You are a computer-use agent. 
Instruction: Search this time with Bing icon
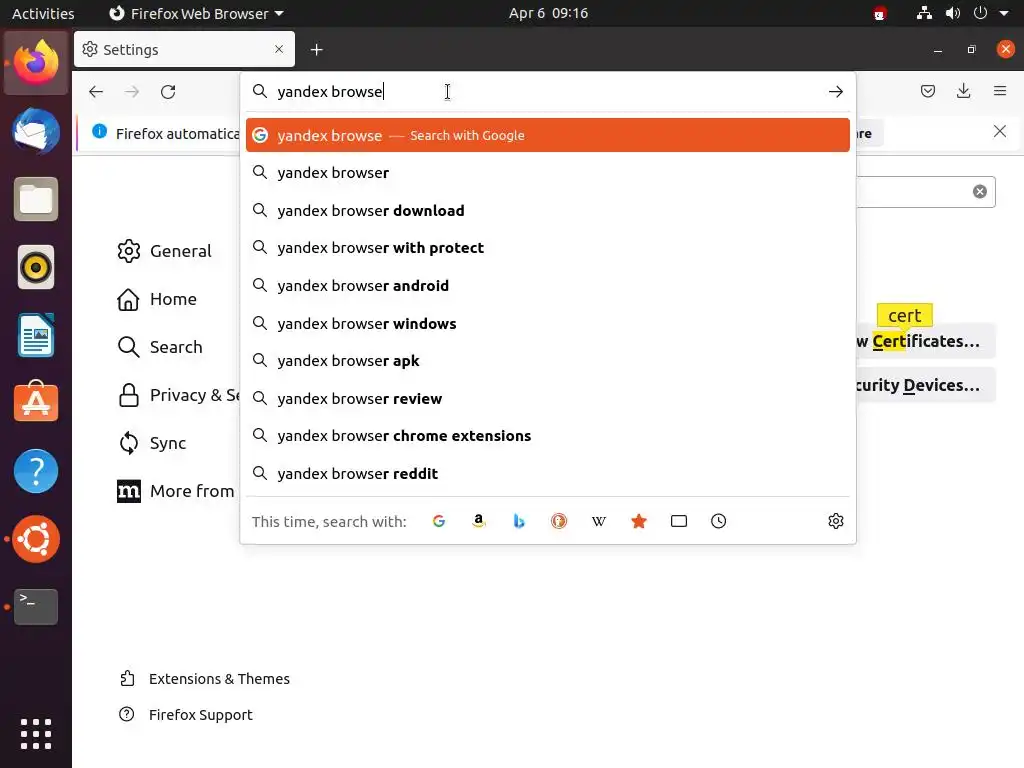(519, 521)
